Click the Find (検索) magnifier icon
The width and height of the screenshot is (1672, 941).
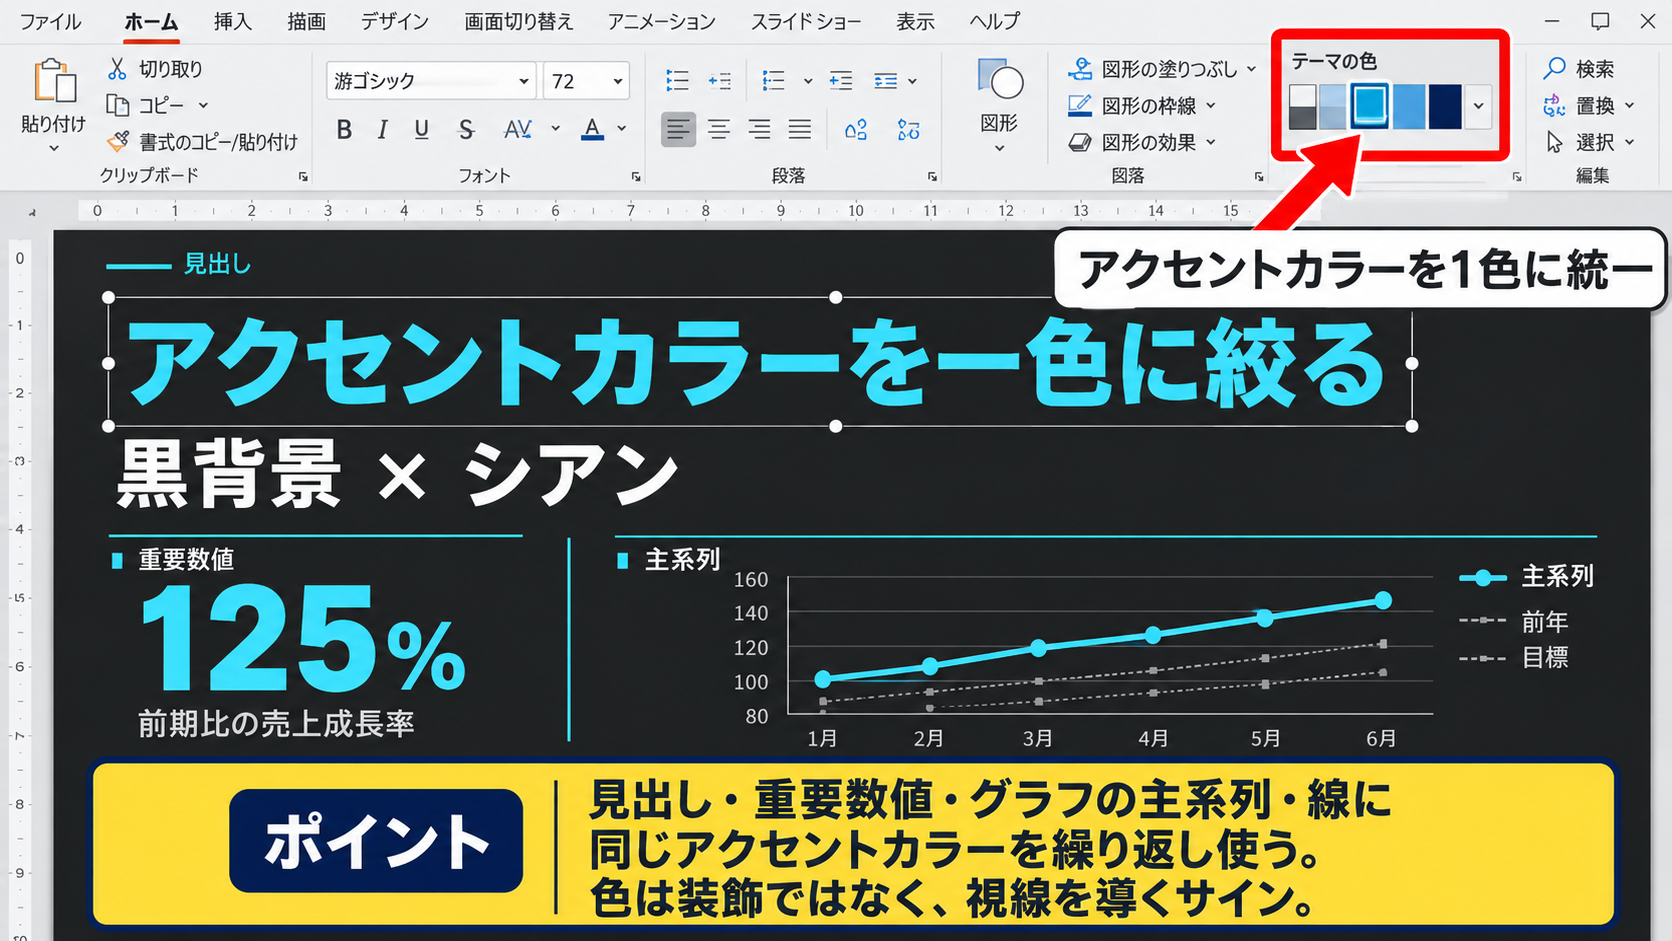pos(1555,69)
